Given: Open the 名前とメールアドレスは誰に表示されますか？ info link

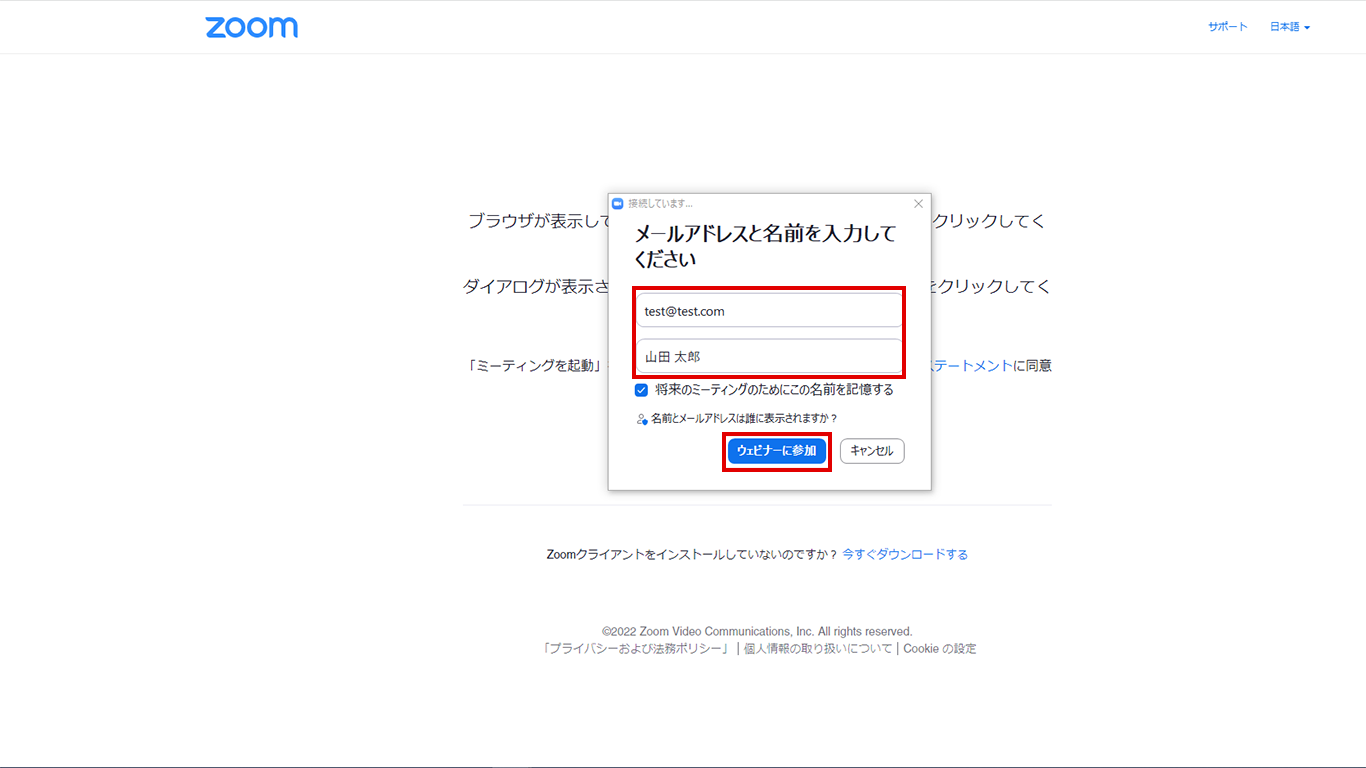Looking at the screenshot, I should (744, 419).
